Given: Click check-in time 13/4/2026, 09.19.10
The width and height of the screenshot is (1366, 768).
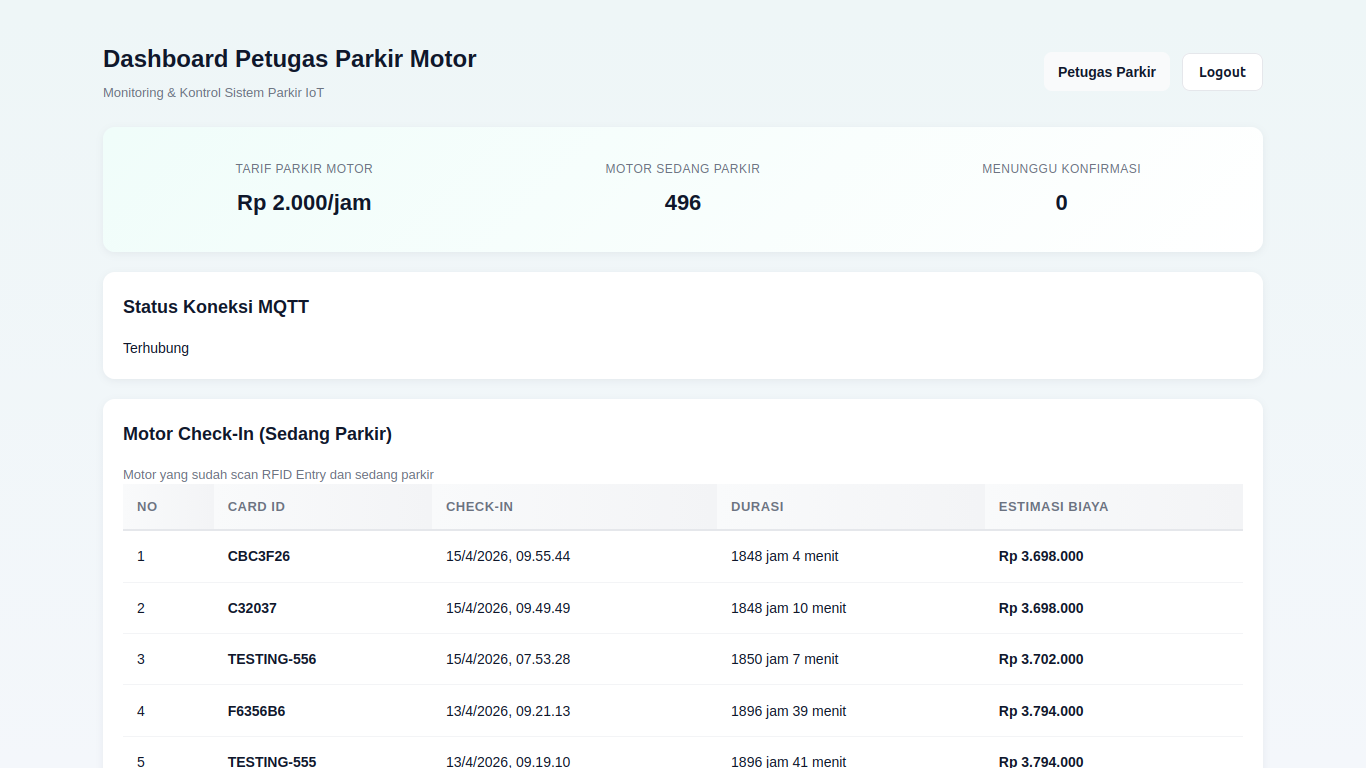Looking at the screenshot, I should pyautogui.click(x=508, y=761).
